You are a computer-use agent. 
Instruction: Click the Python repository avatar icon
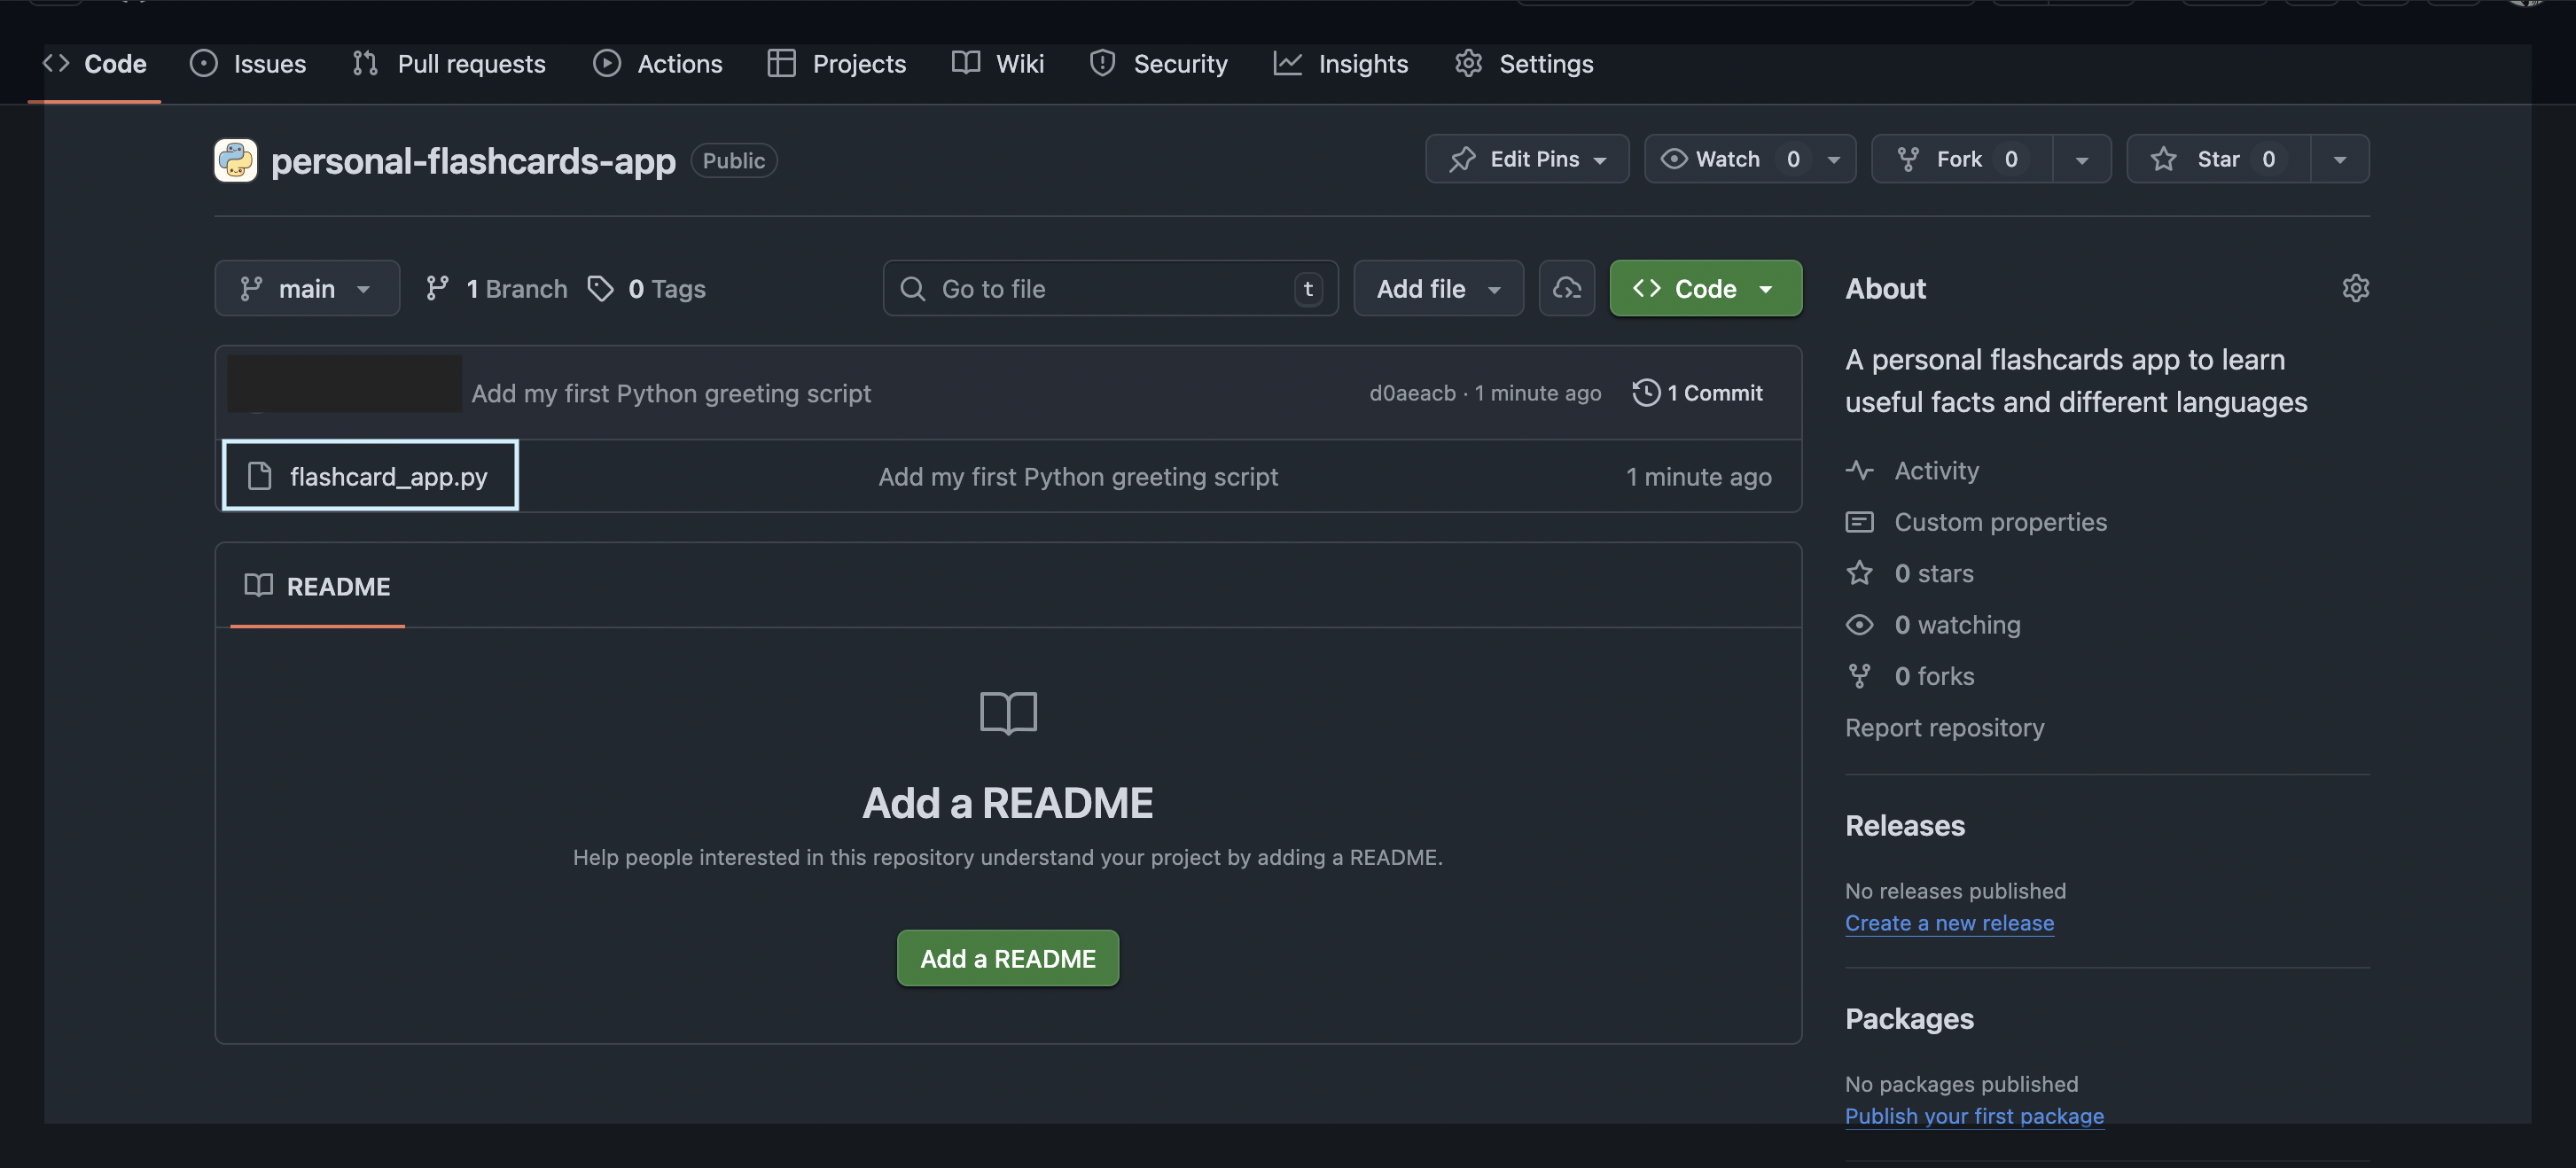pyautogui.click(x=236, y=160)
